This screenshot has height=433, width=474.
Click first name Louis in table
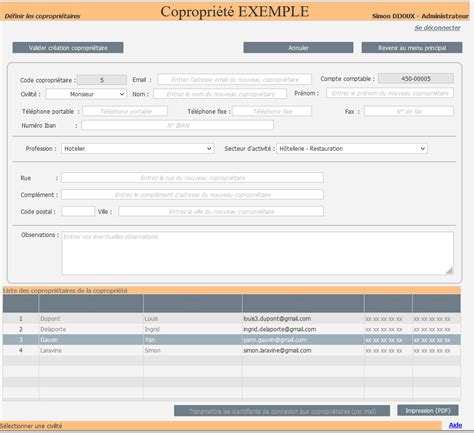[151, 319]
